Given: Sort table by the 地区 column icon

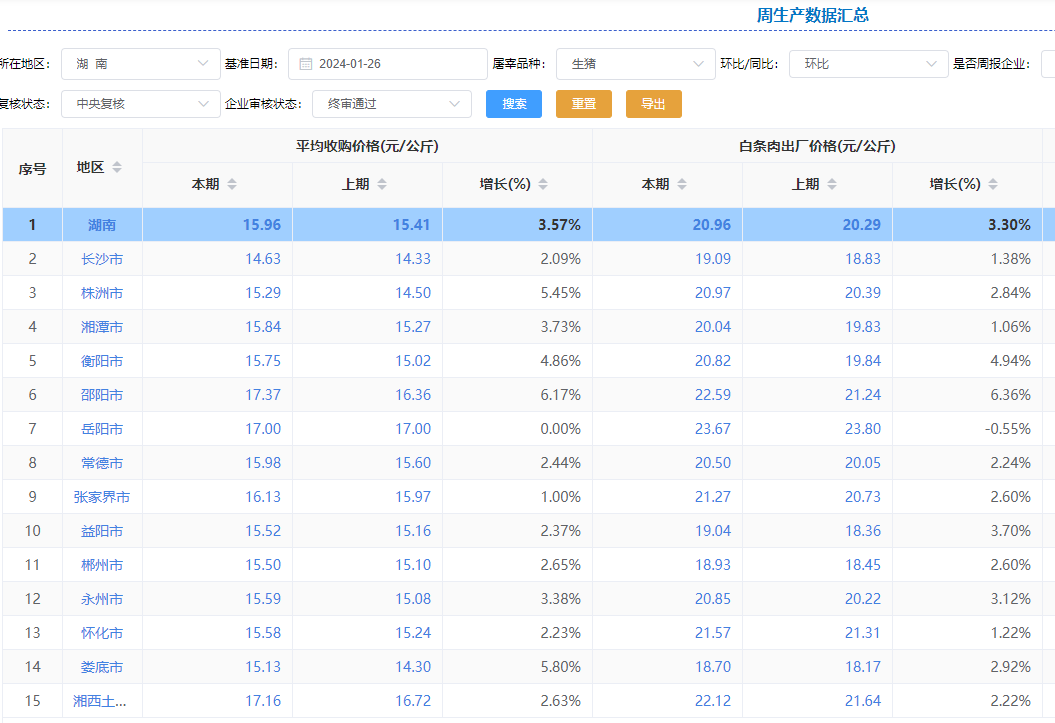Looking at the screenshot, I should pos(117,167).
